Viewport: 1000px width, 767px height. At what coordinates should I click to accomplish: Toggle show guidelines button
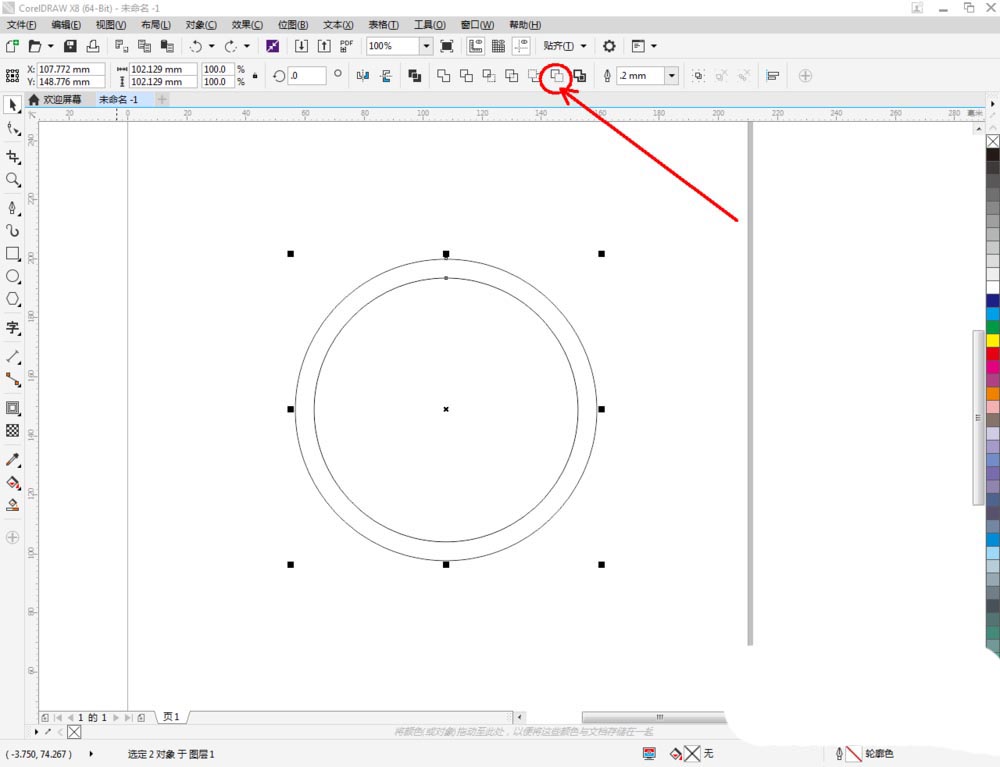point(521,46)
